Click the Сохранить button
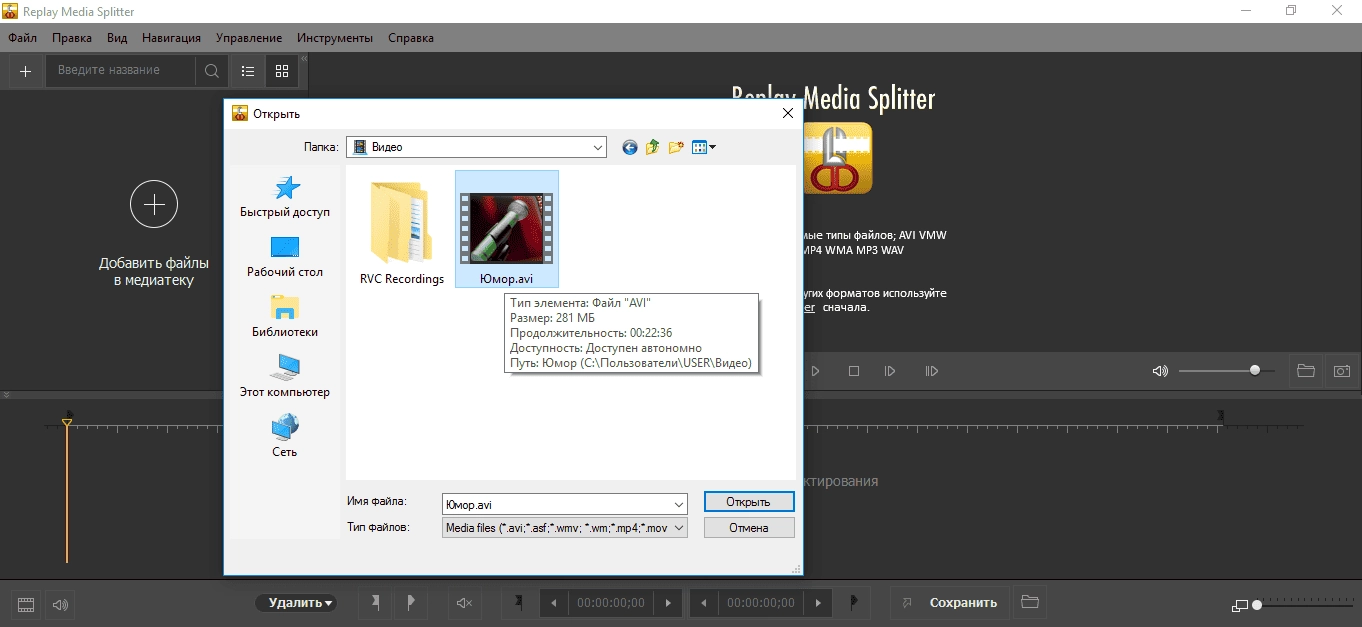This screenshot has height=627, width=1362. (x=951, y=603)
